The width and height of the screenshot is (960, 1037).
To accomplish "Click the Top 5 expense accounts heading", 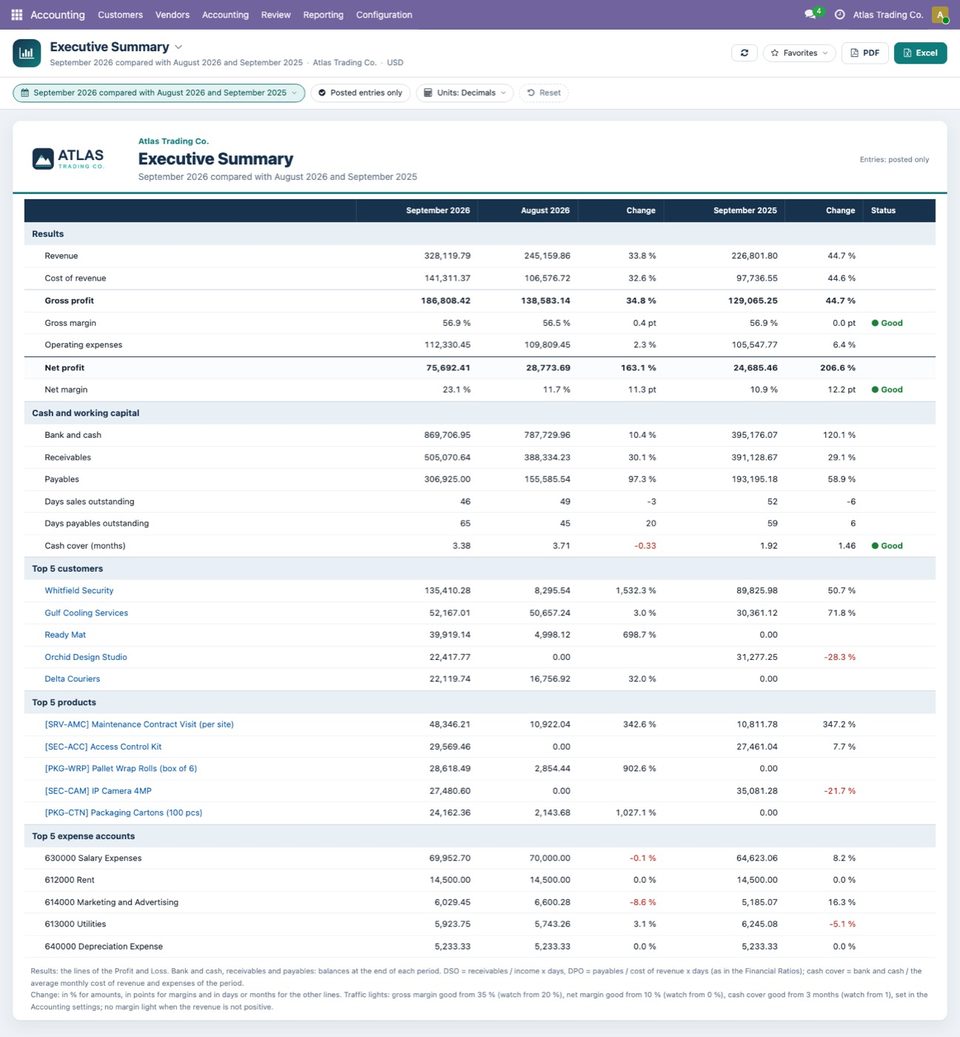I will tap(83, 837).
